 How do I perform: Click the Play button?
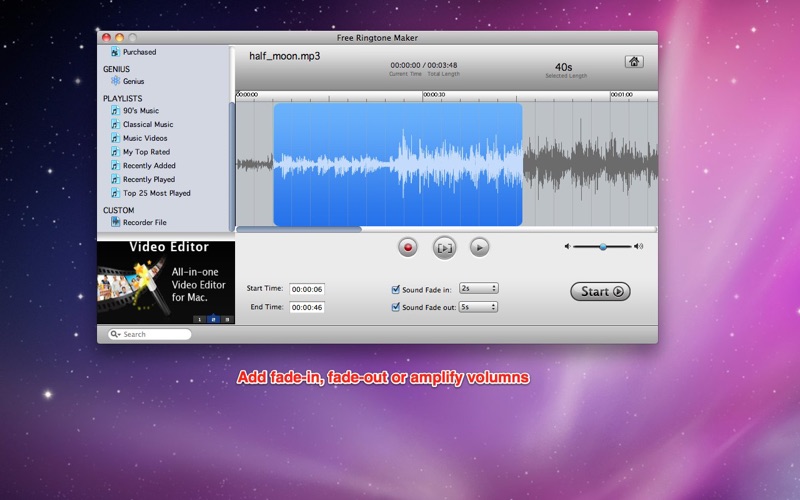point(479,247)
